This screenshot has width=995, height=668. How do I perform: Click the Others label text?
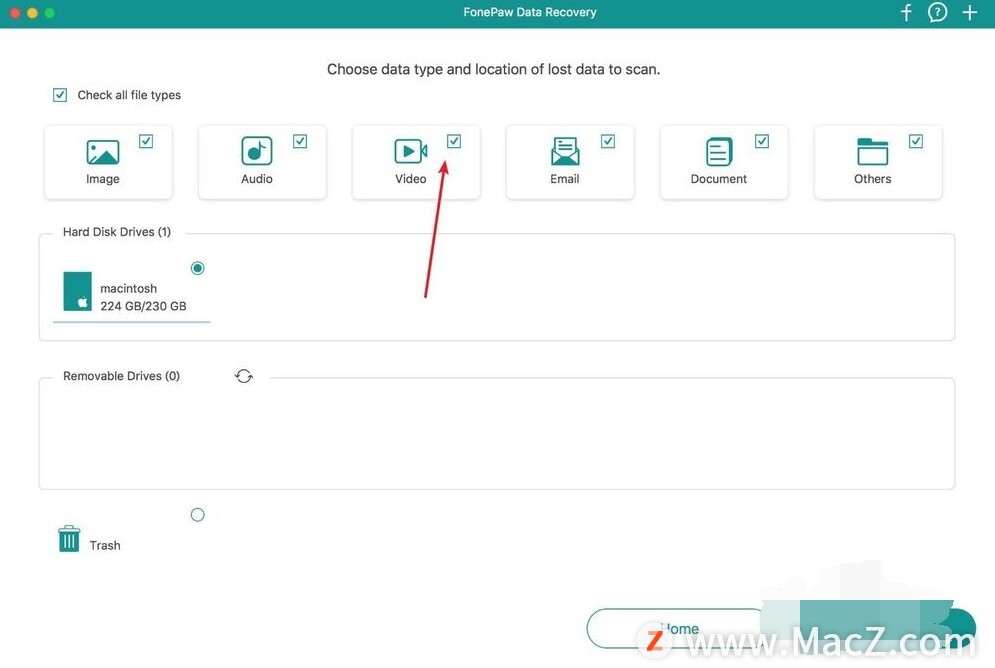tap(873, 179)
